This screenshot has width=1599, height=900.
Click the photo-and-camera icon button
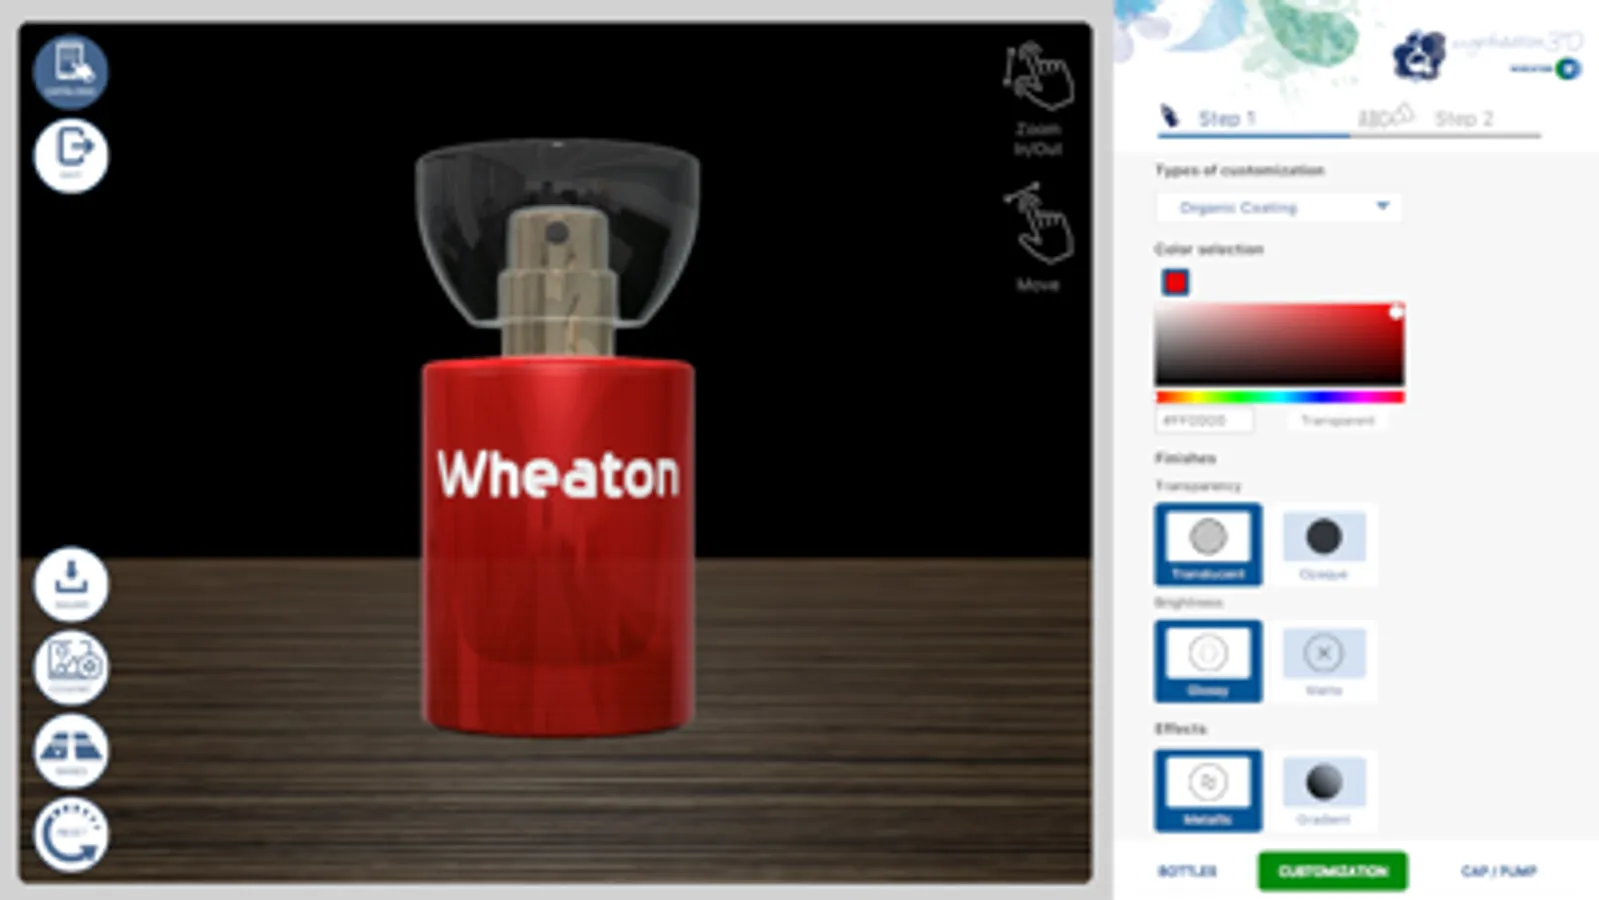tap(70, 667)
